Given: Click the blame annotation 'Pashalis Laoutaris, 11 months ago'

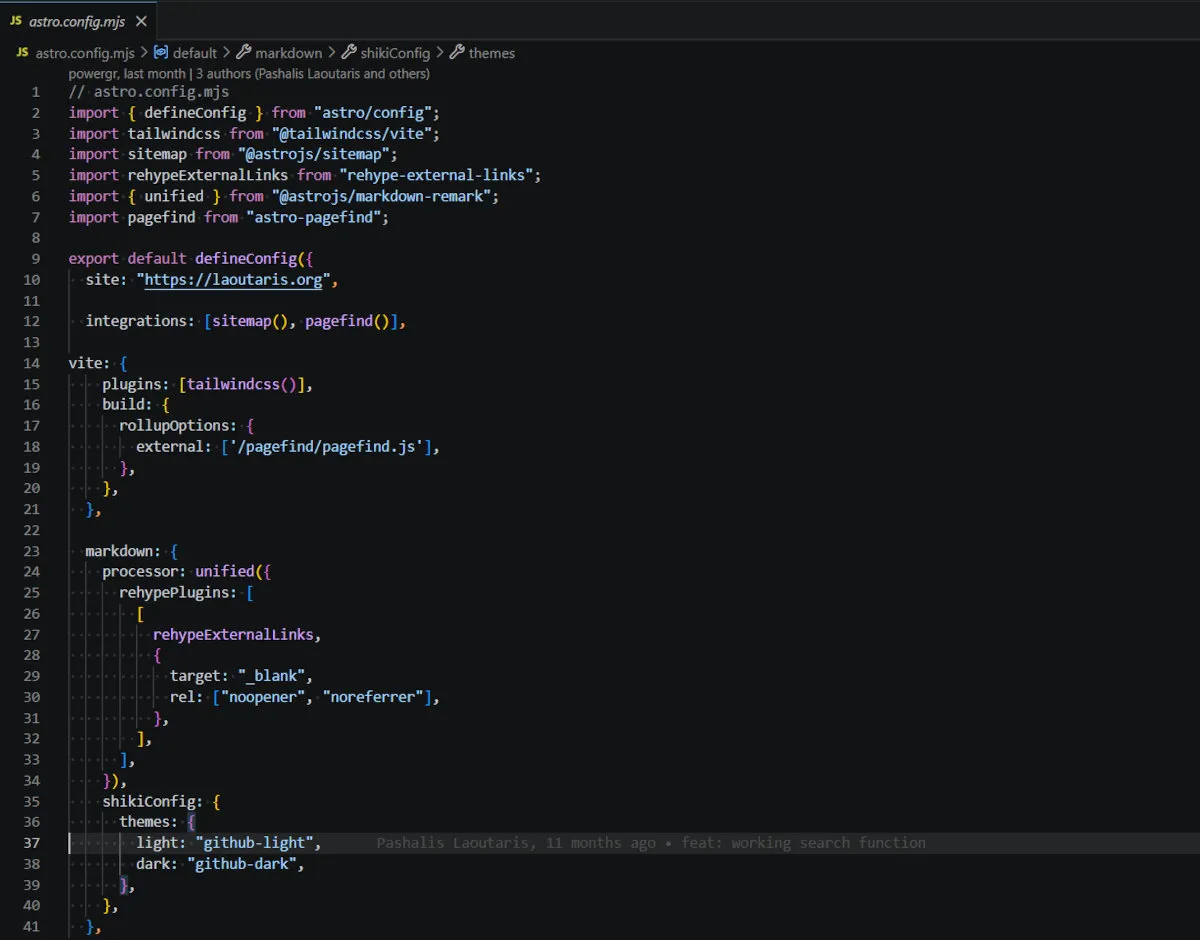Looking at the screenshot, I should tap(516, 843).
